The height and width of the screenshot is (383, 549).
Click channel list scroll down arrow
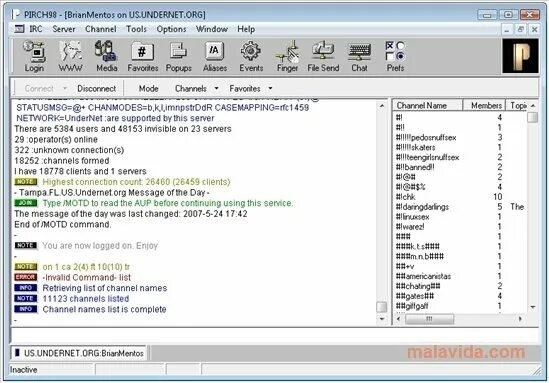point(533,307)
